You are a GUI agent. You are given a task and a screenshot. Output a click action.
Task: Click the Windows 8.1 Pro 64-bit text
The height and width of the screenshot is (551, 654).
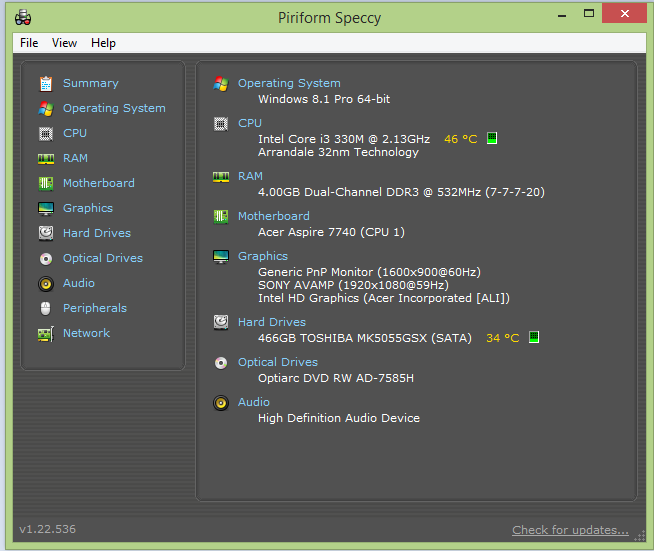(324, 99)
